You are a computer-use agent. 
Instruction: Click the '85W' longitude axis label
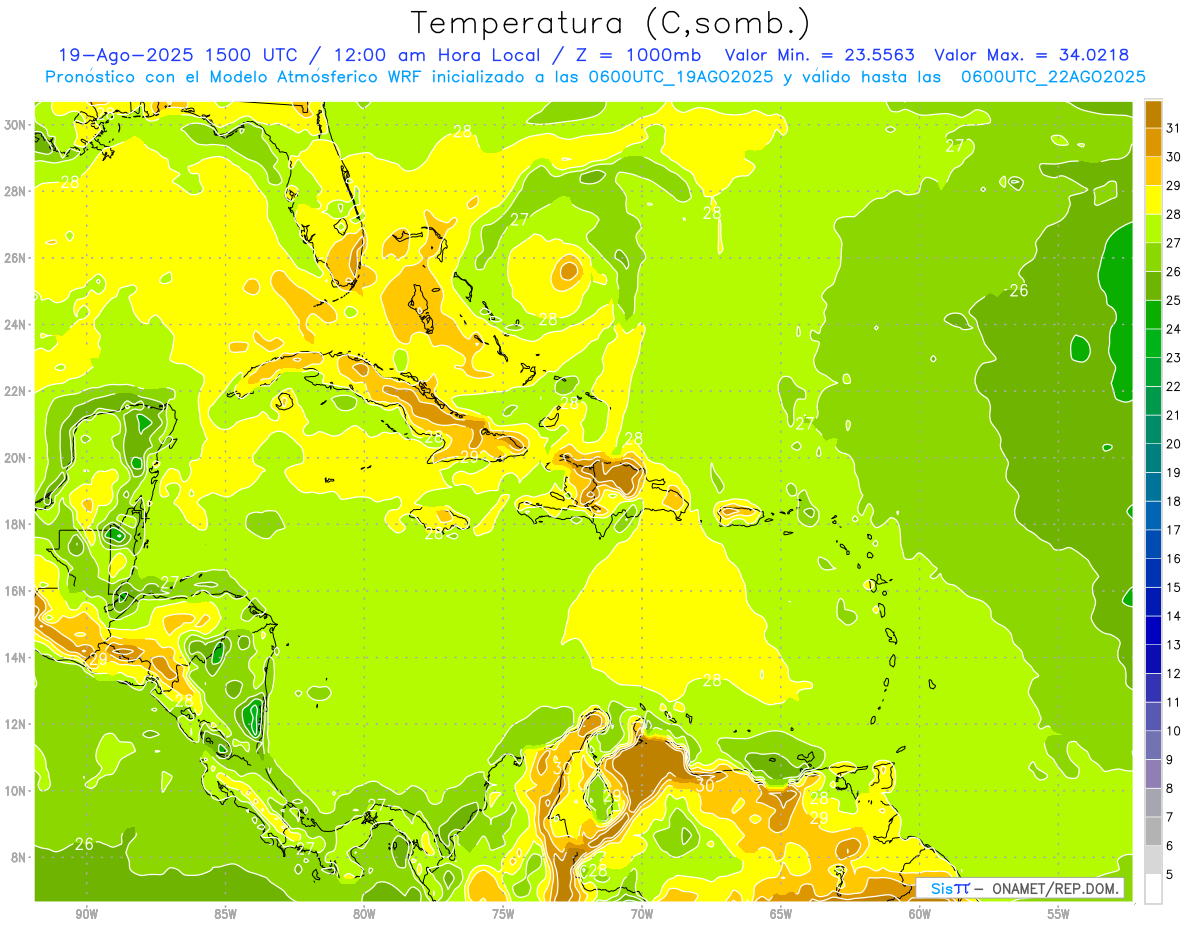tap(225, 914)
